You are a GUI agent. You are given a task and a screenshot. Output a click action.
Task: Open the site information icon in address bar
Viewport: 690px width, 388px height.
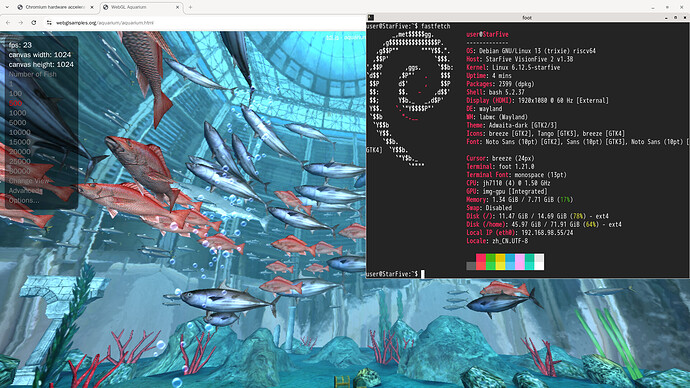coord(49,22)
